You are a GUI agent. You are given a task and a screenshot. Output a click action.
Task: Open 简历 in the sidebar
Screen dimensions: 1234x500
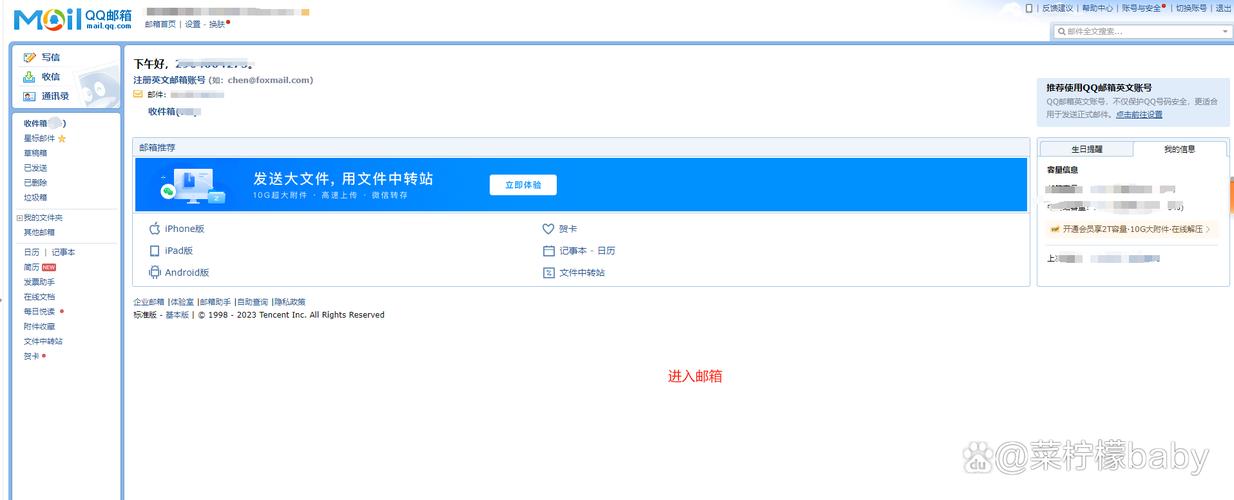pyautogui.click(x=32, y=267)
